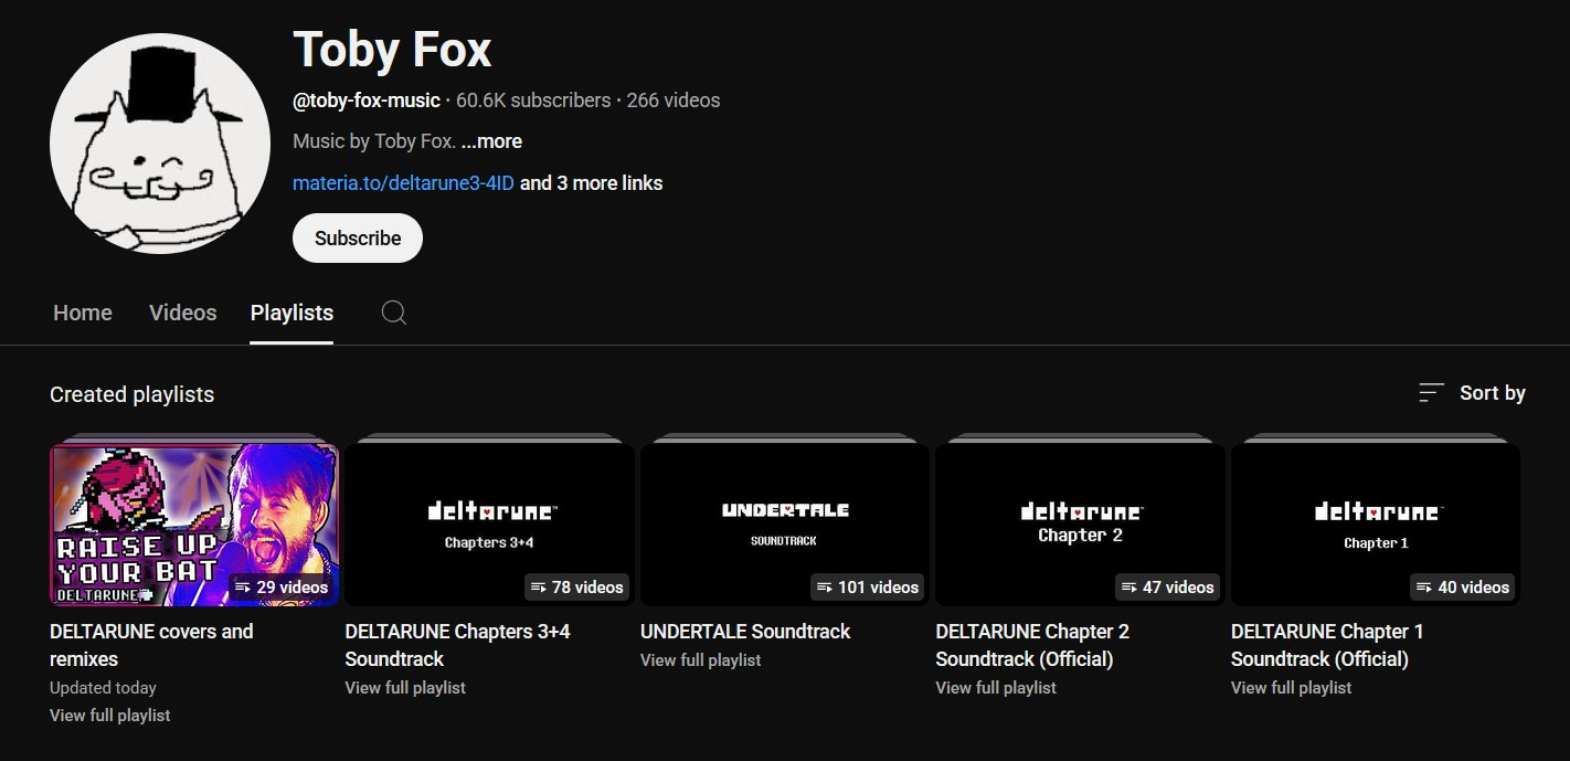Subscribe to the Toby Fox channel
Image resolution: width=1570 pixels, height=761 pixels.
click(358, 238)
